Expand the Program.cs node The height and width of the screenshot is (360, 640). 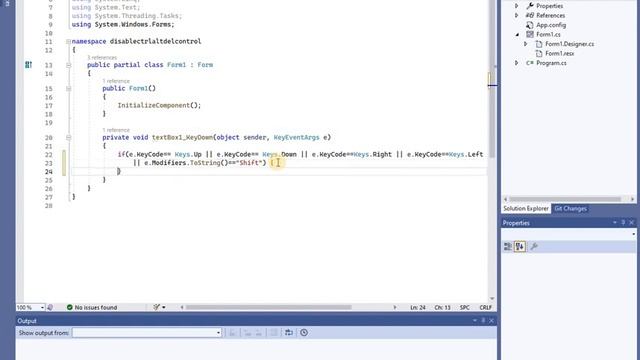(x=517, y=63)
